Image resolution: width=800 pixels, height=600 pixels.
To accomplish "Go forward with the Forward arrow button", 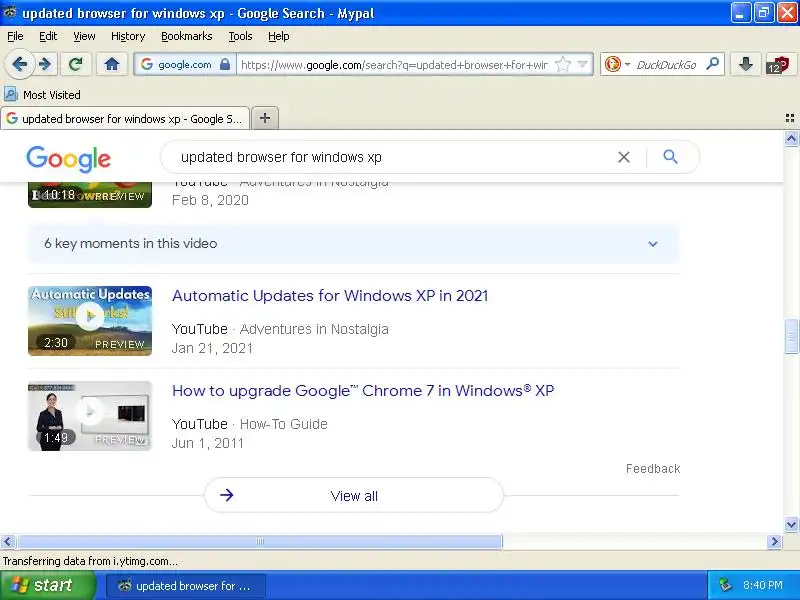I will (45, 65).
